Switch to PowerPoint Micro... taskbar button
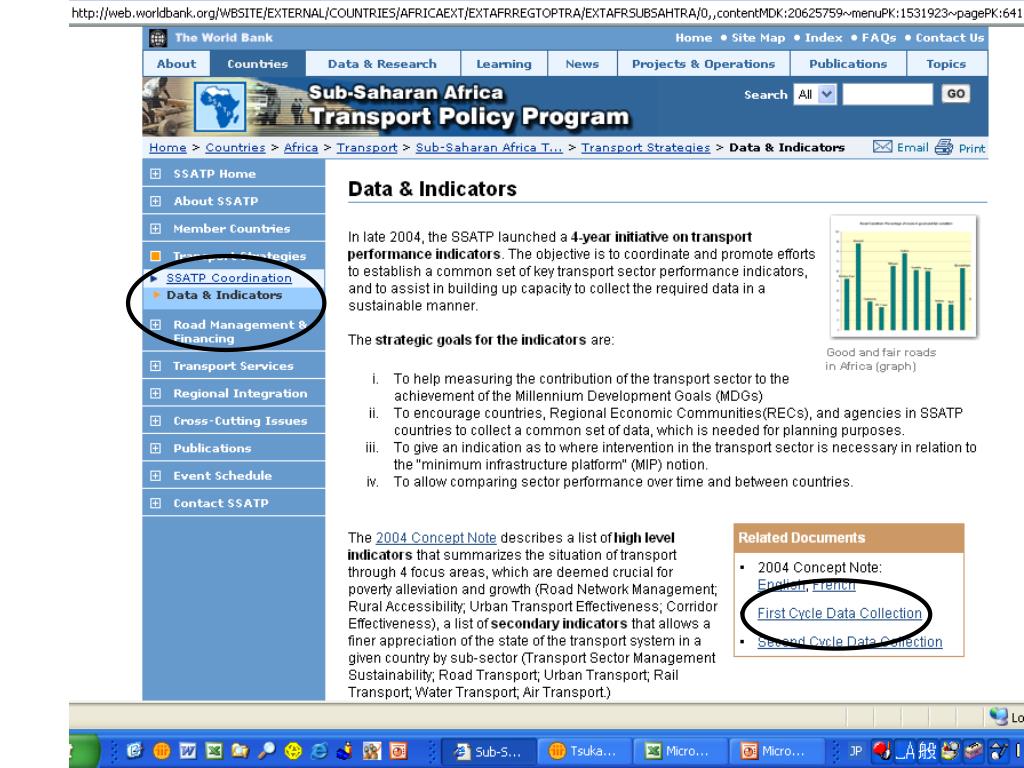The height and width of the screenshot is (768, 1024). 775,751
